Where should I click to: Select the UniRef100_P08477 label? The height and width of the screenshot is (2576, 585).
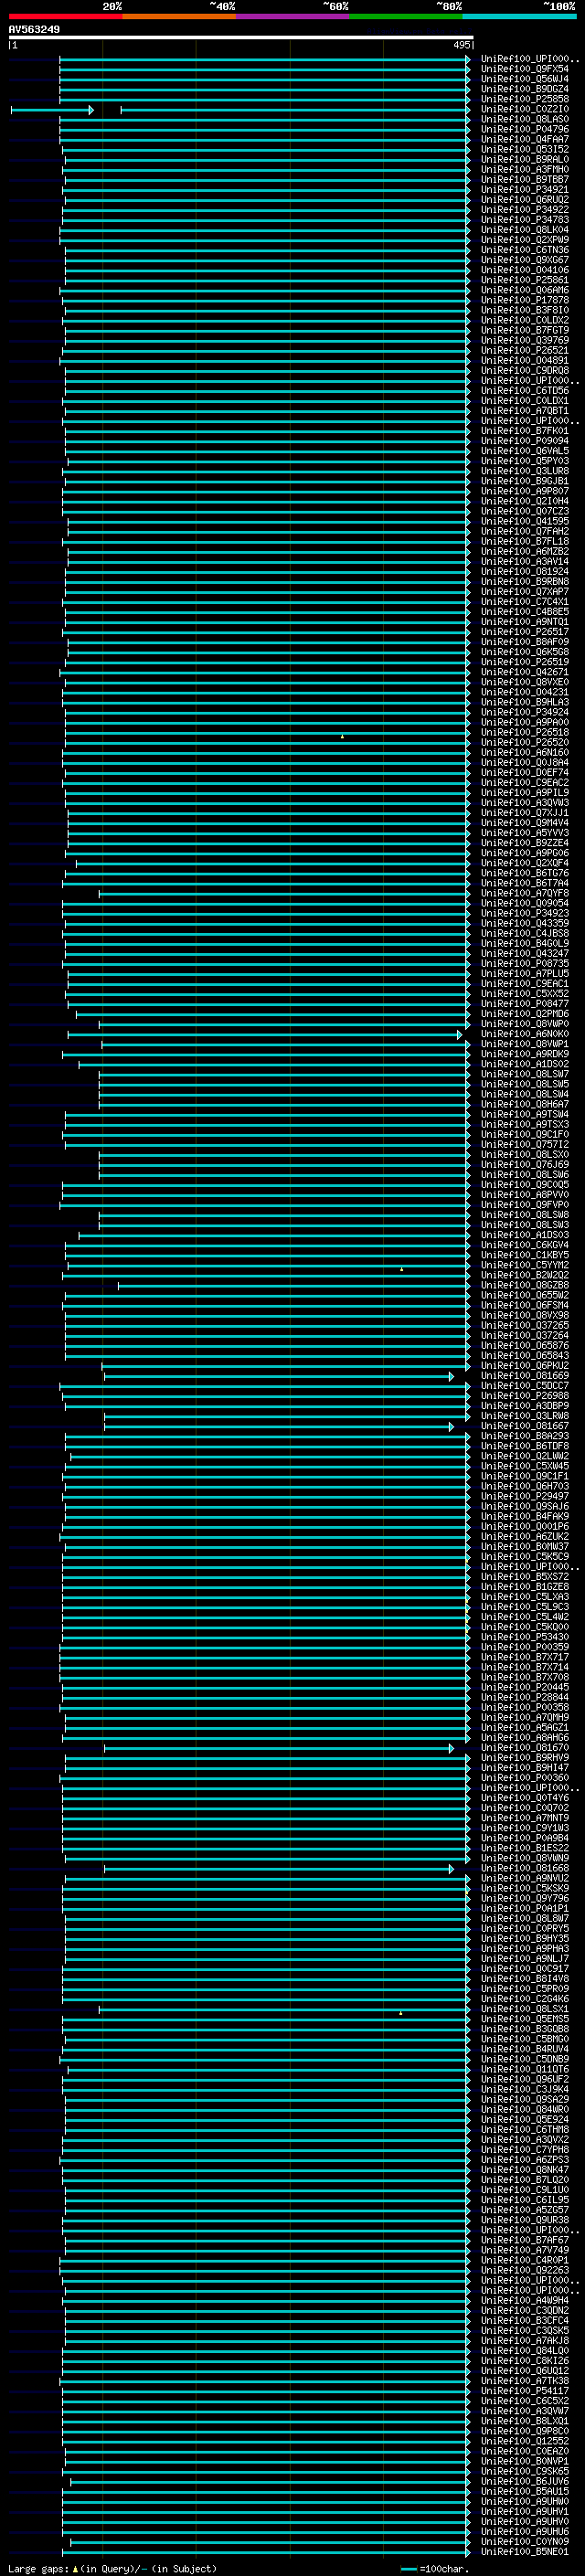pos(524,1004)
